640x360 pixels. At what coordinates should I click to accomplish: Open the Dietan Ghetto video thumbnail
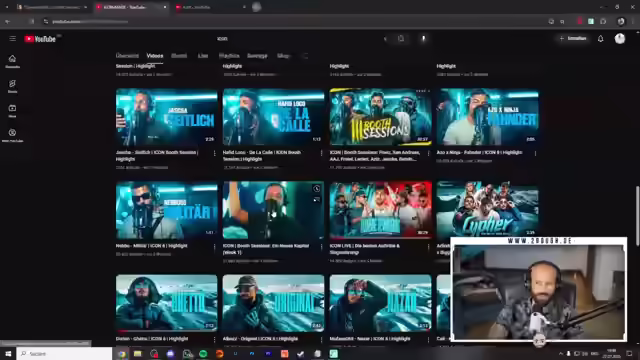pos(167,303)
